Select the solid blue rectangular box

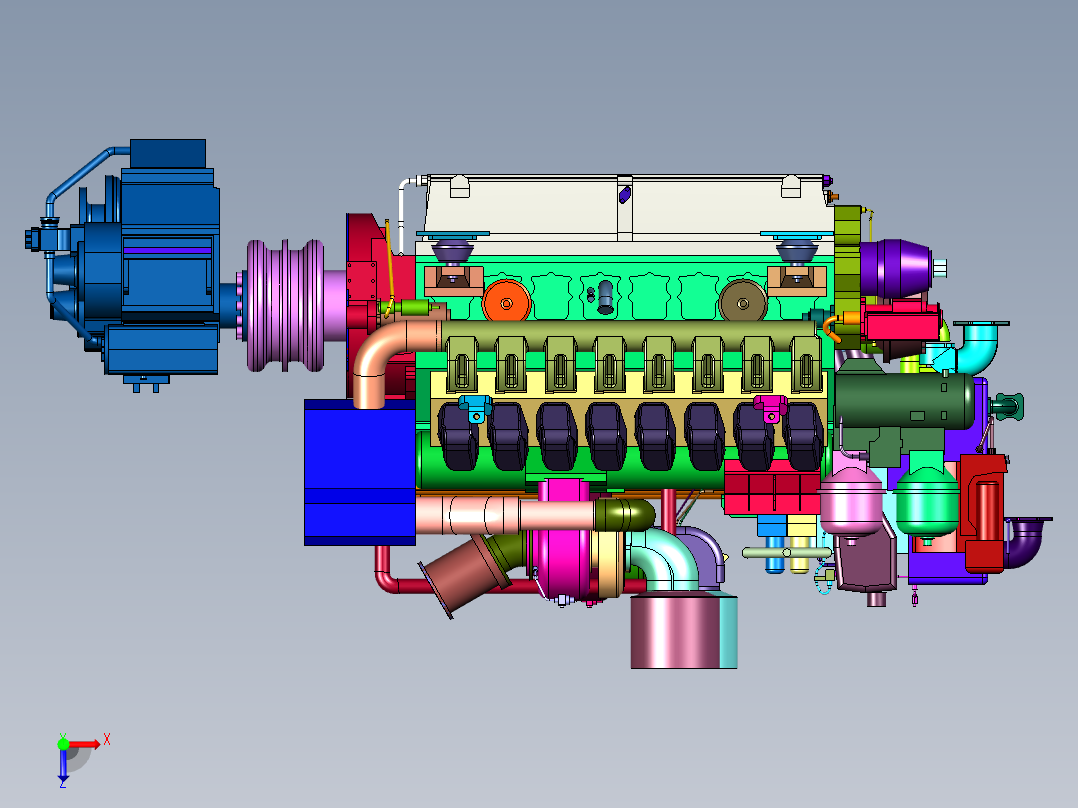tap(360, 472)
